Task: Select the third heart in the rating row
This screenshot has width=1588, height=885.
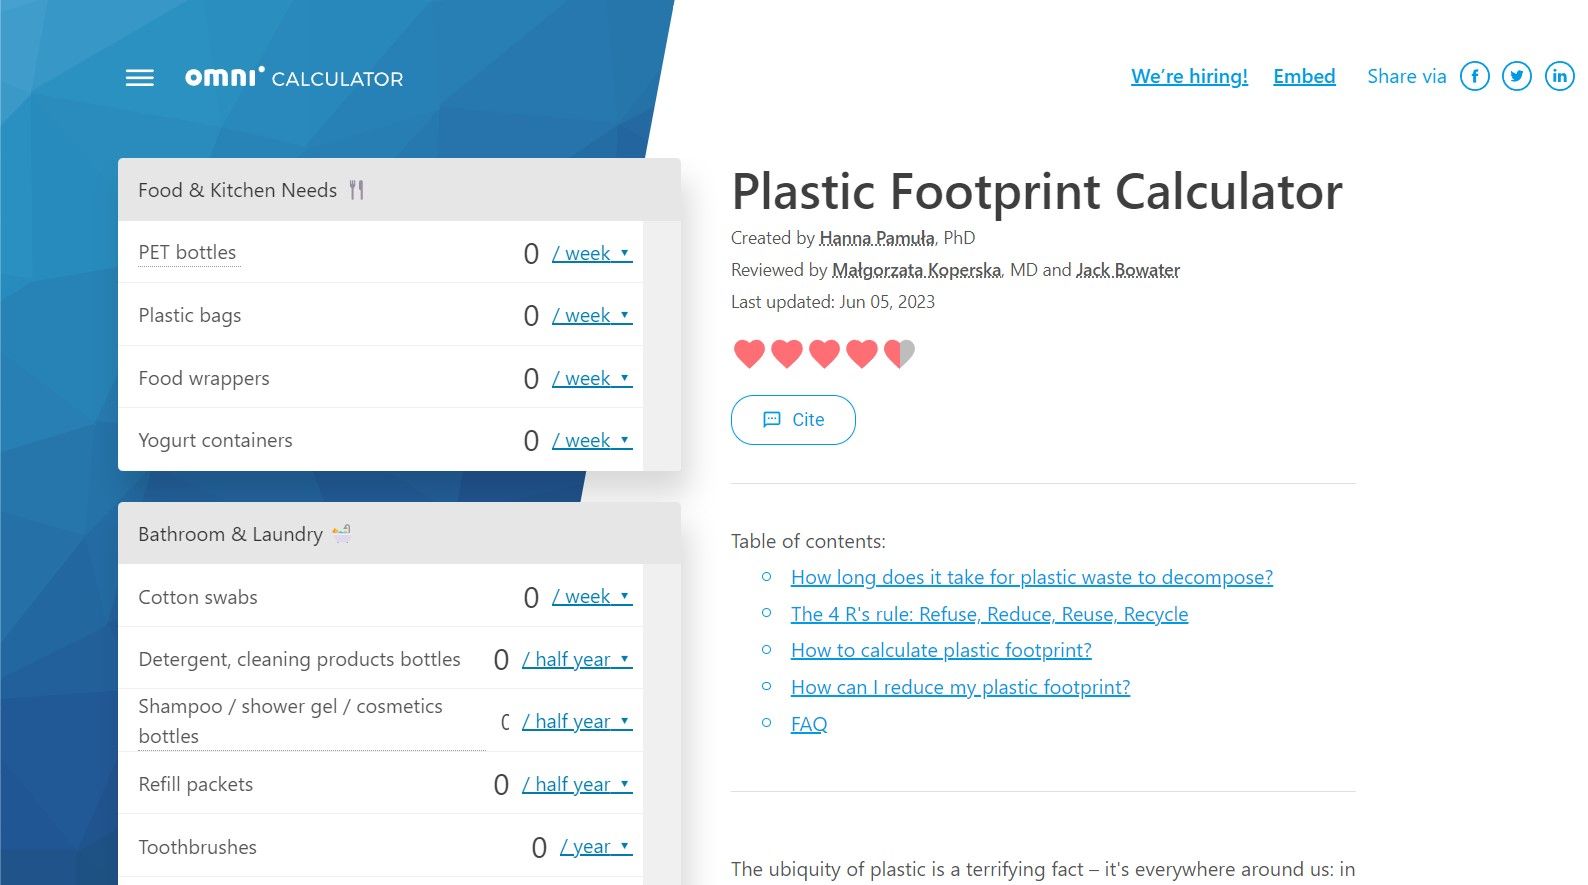Action: point(823,353)
